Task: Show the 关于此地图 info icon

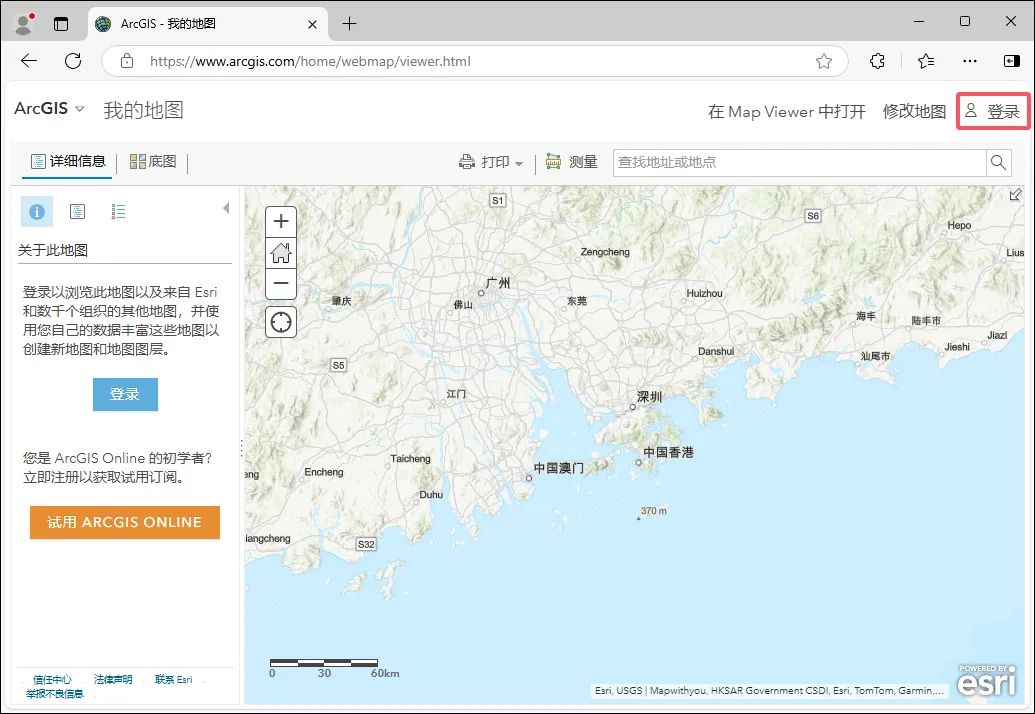Action: pyautogui.click(x=37, y=212)
